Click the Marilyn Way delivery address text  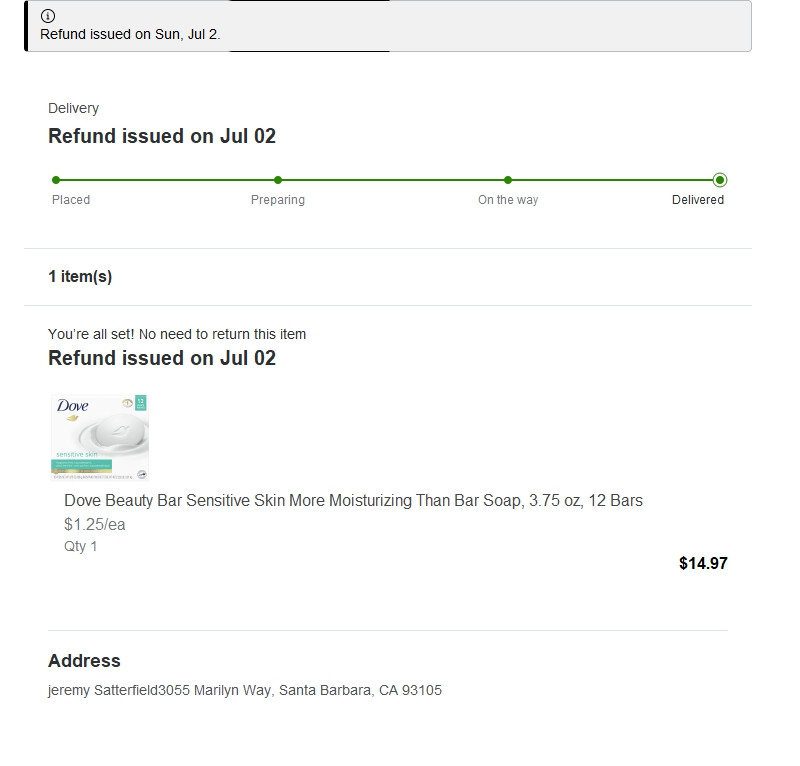click(x=245, y=690)
